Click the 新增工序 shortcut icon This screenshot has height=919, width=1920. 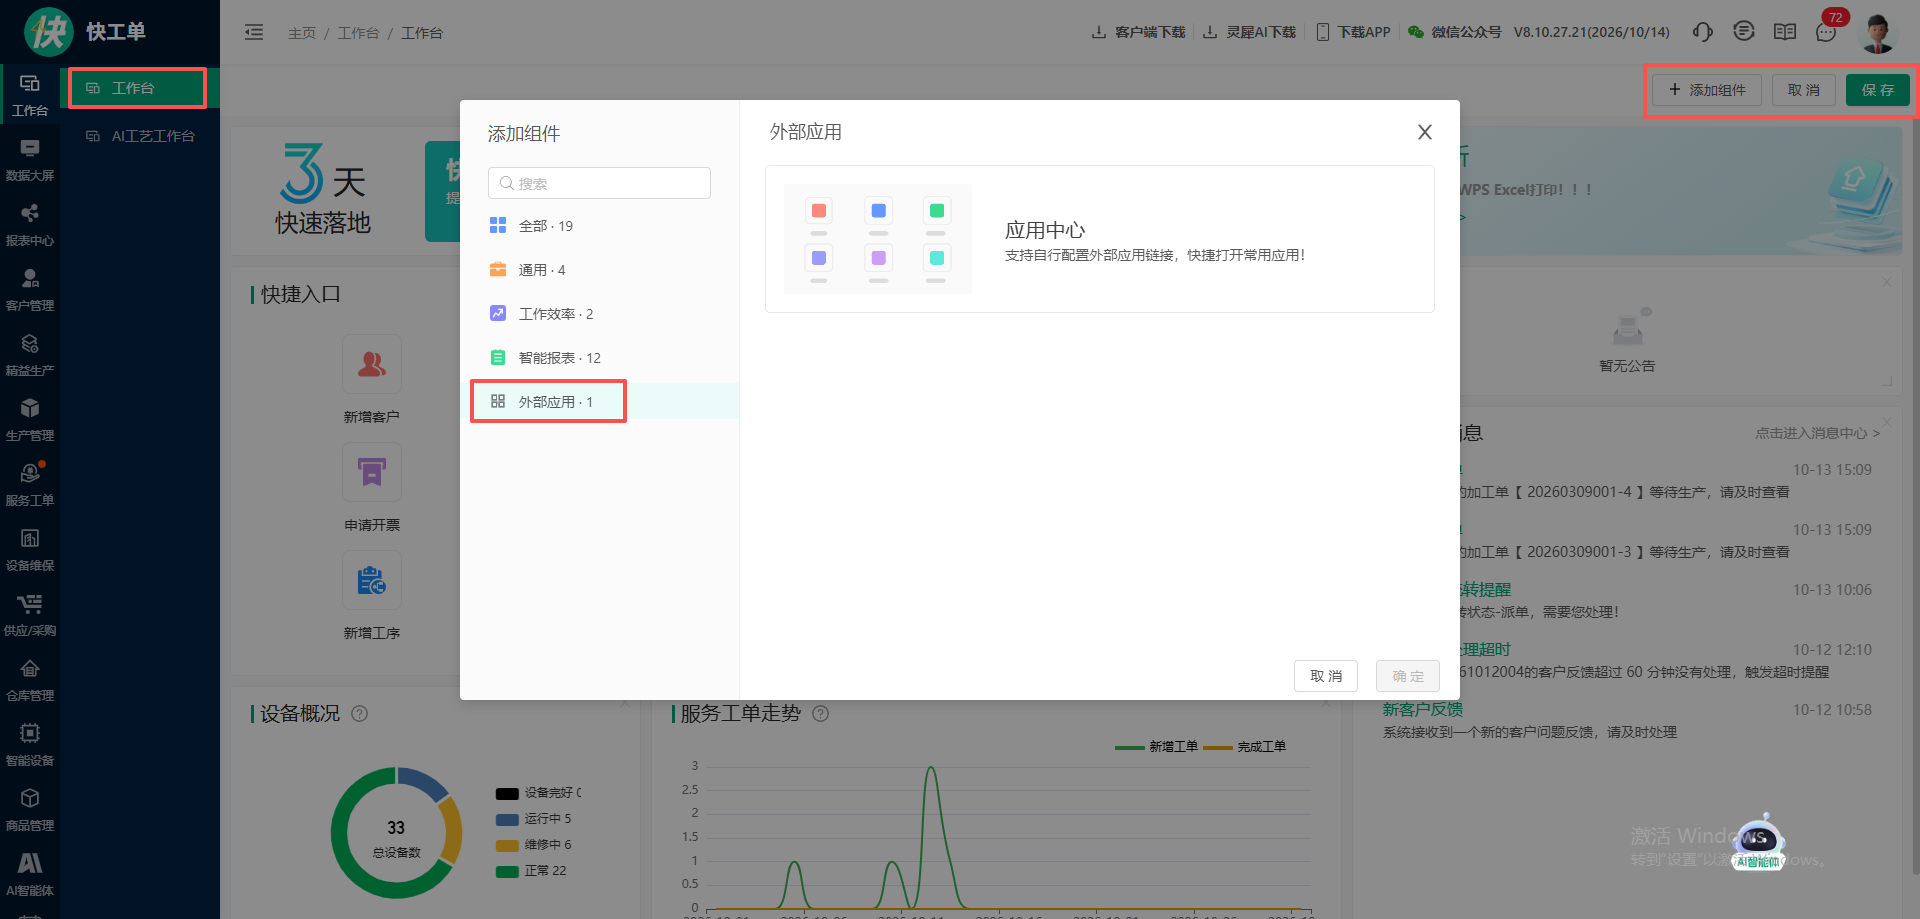(x=372, y=580)
